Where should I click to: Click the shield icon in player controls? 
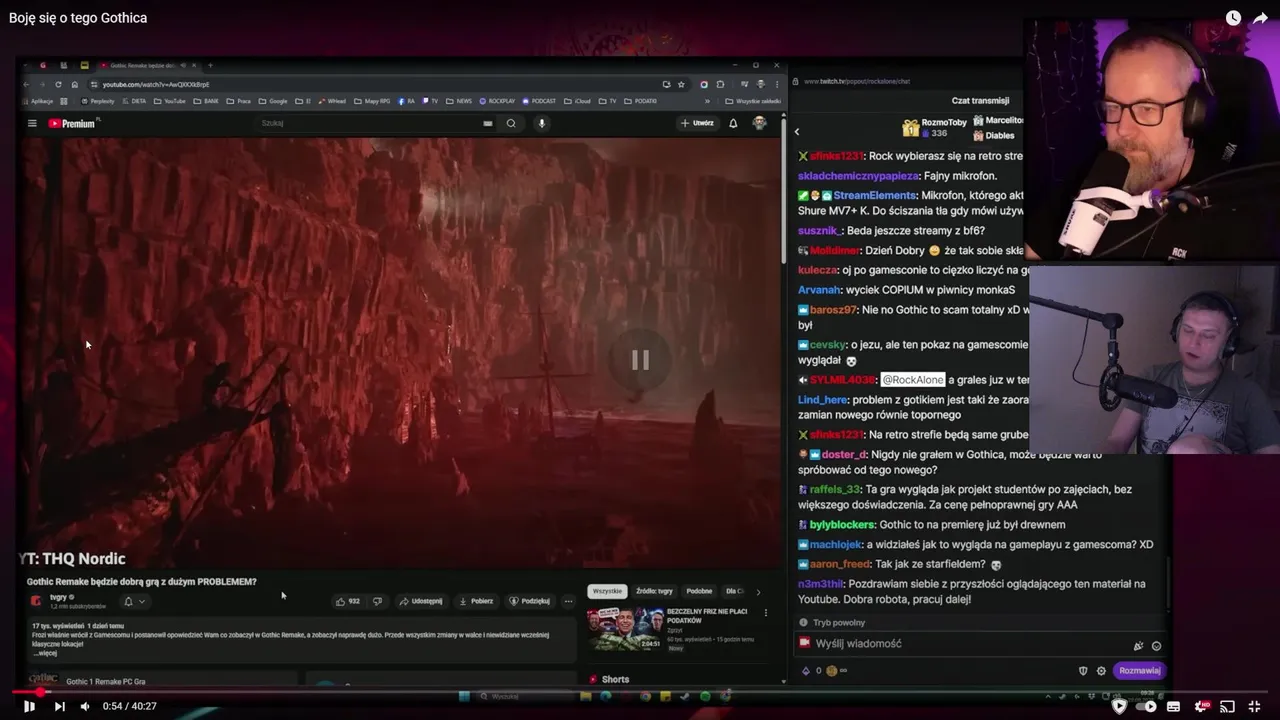(1119, 706)
